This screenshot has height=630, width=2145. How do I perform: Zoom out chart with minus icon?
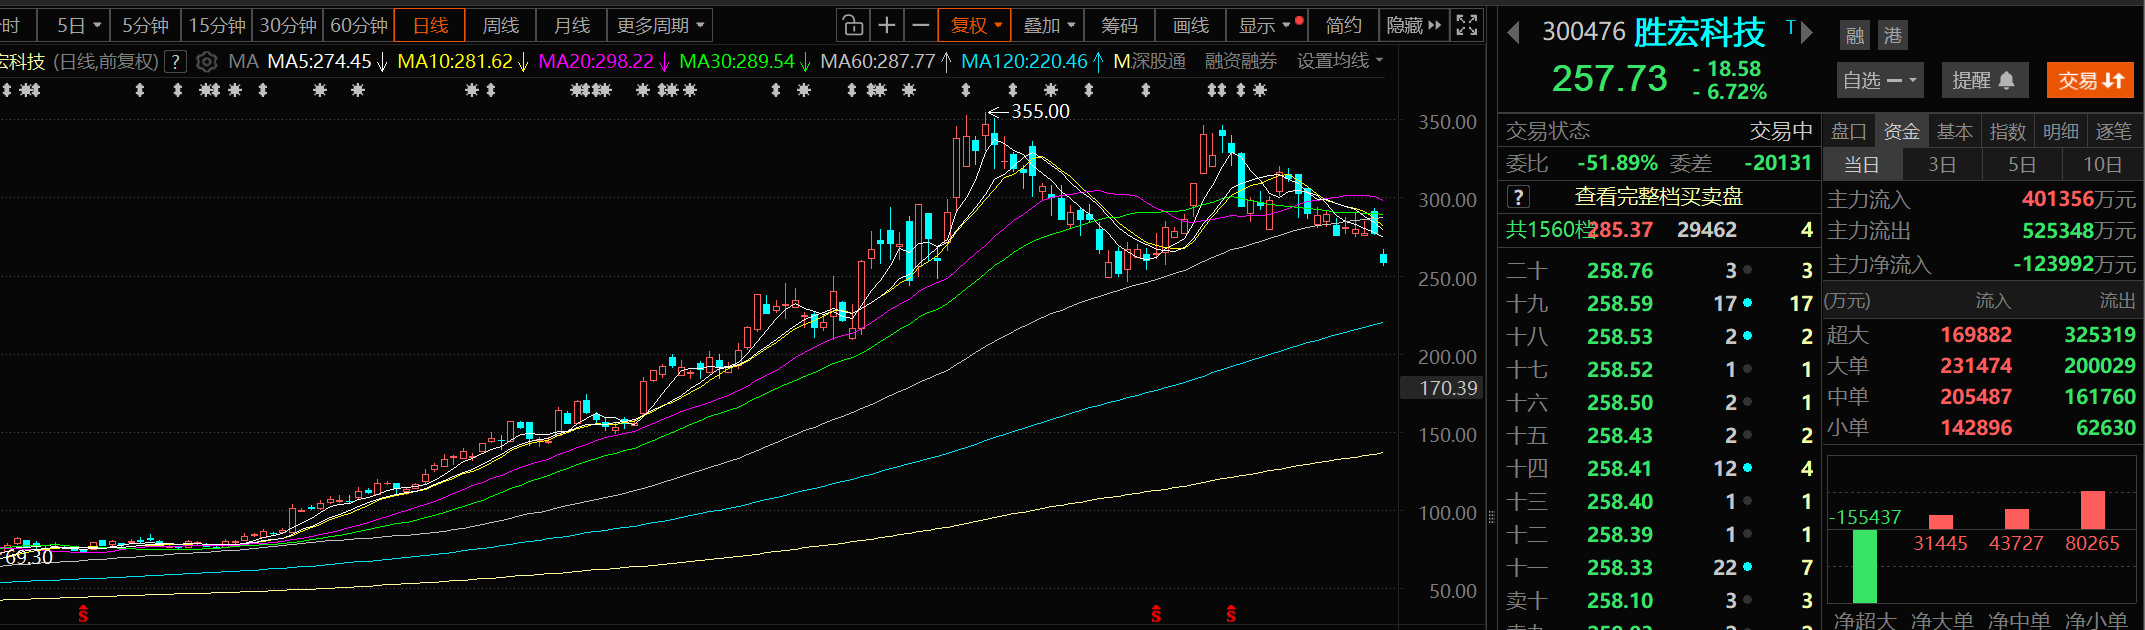921,25
